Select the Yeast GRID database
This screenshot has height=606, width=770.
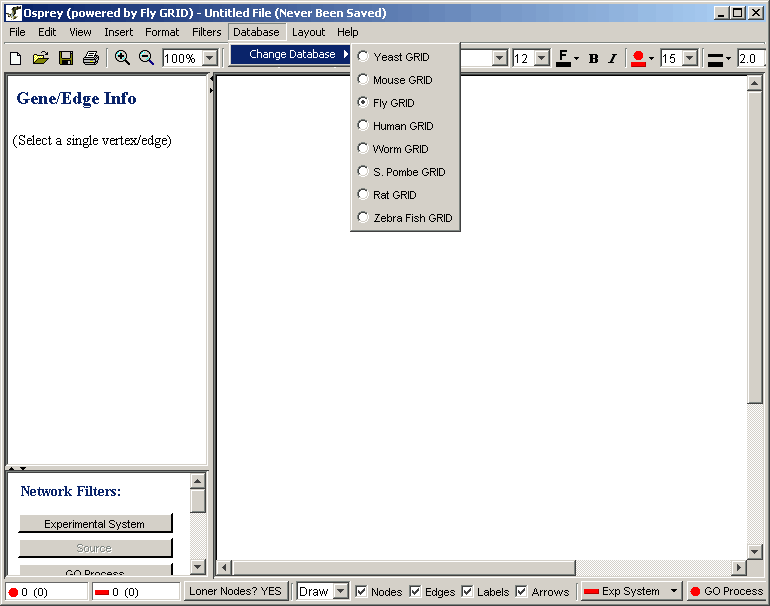coord(363,57)
